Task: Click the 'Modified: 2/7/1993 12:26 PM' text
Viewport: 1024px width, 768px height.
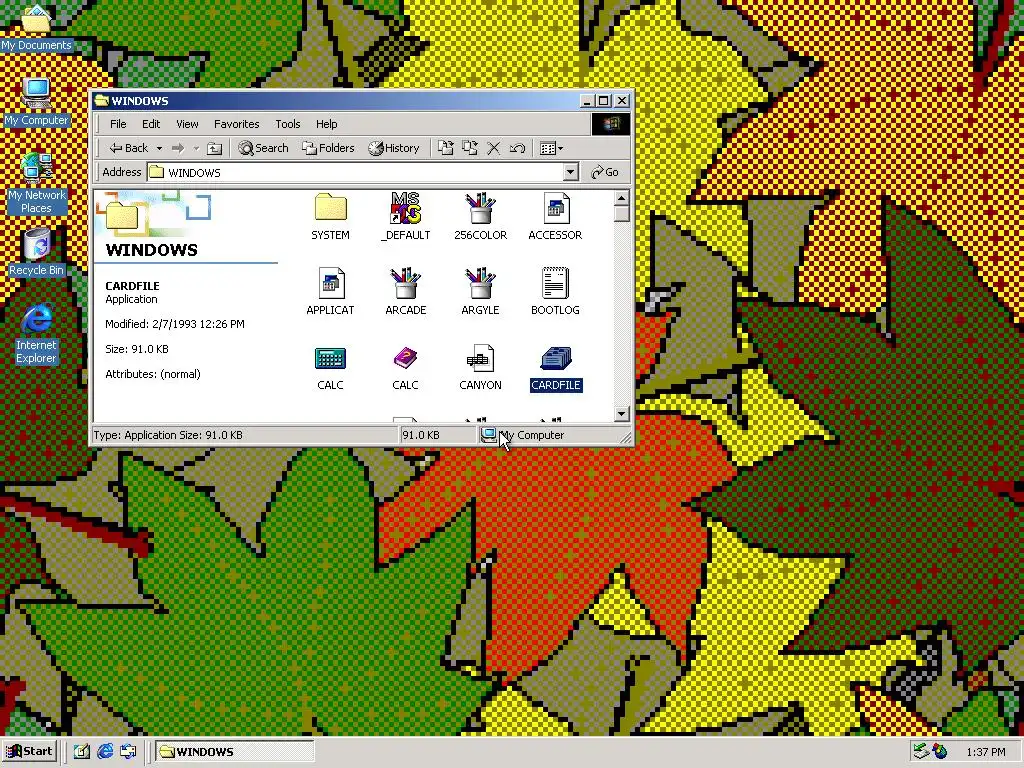Action: (175, 324)
